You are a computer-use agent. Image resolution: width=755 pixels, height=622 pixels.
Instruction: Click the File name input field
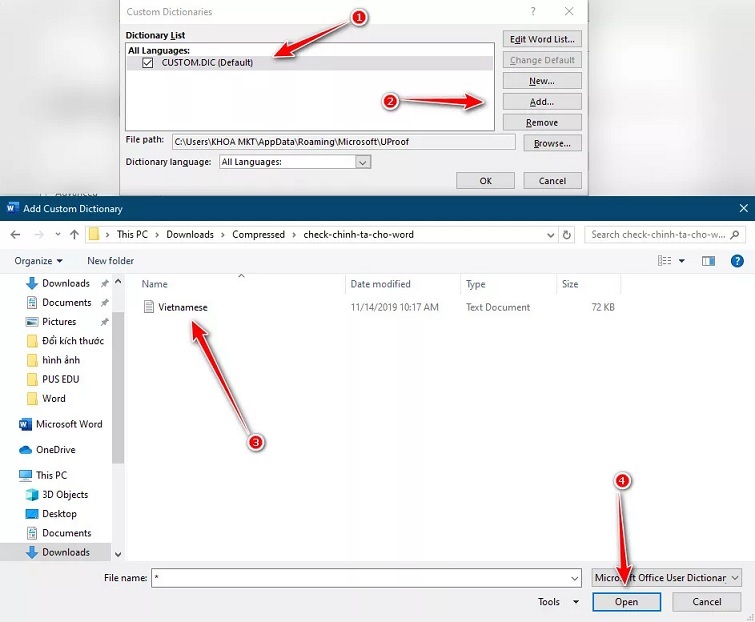(365, 578)
